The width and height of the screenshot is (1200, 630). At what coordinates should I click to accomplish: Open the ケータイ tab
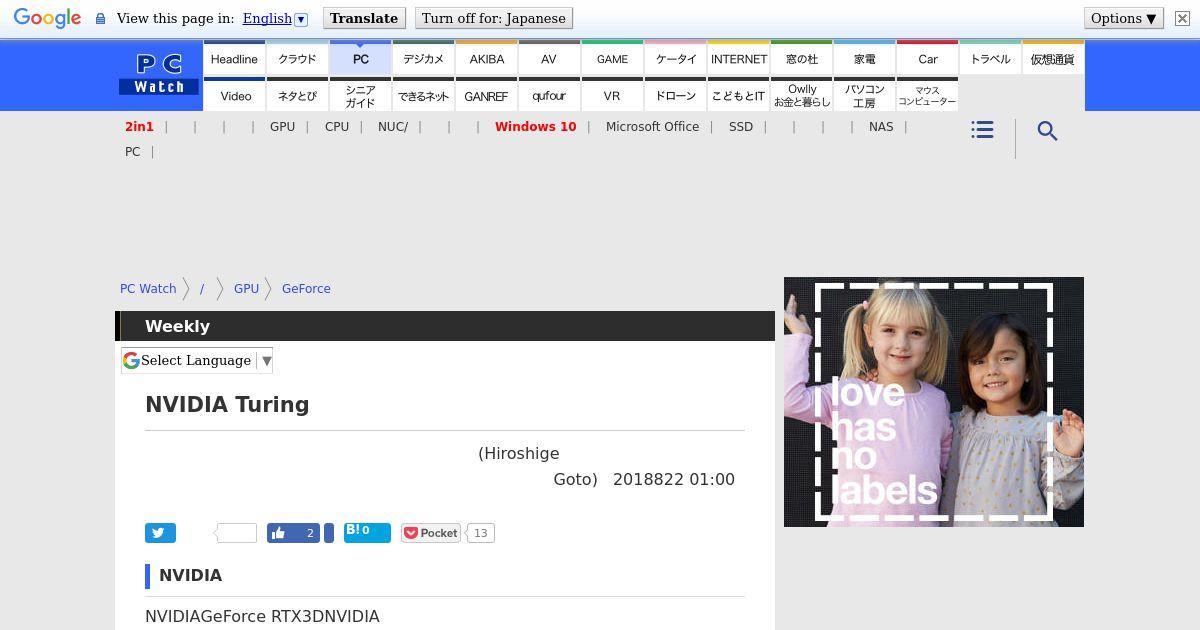(x=675, y=58)
